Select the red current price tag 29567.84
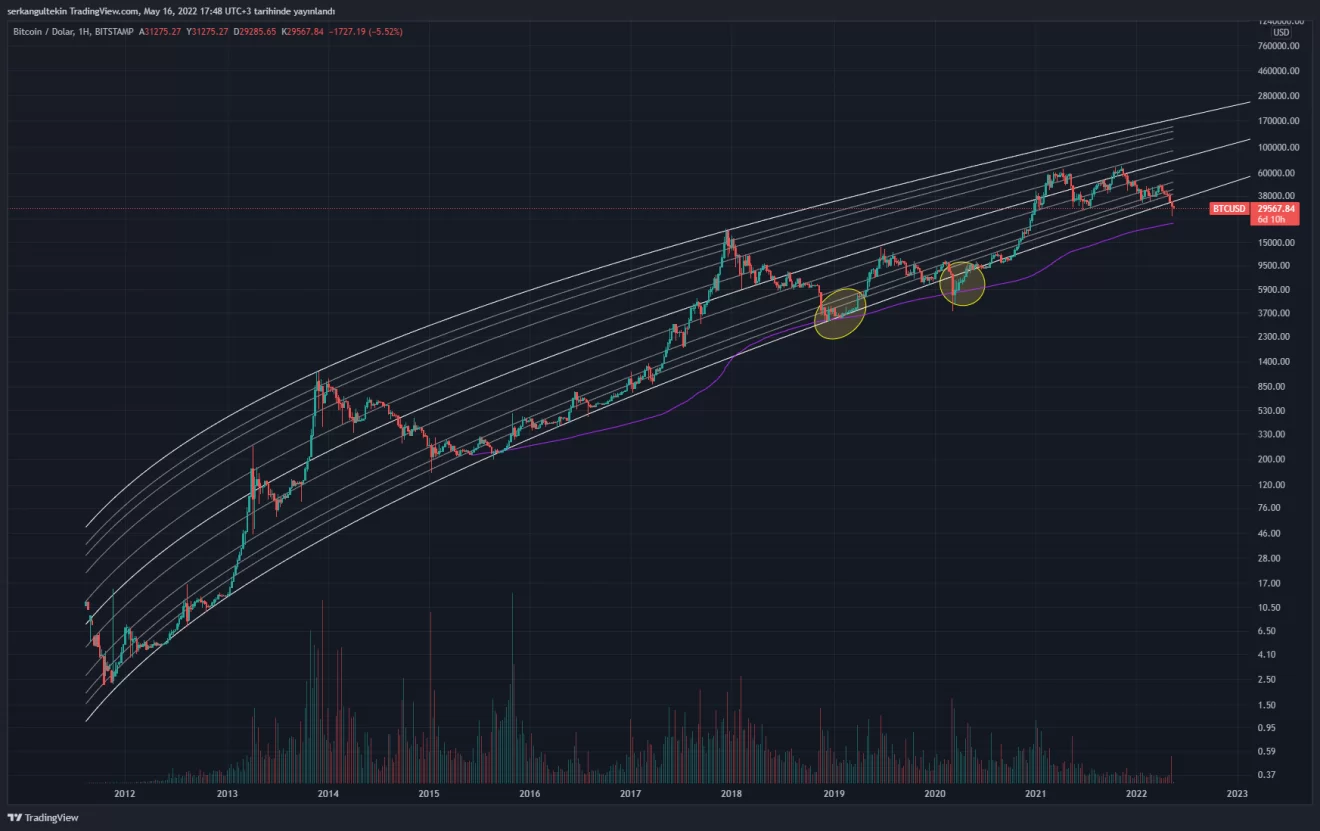Screen dimensions: 1320x831 pos(1276,209)
